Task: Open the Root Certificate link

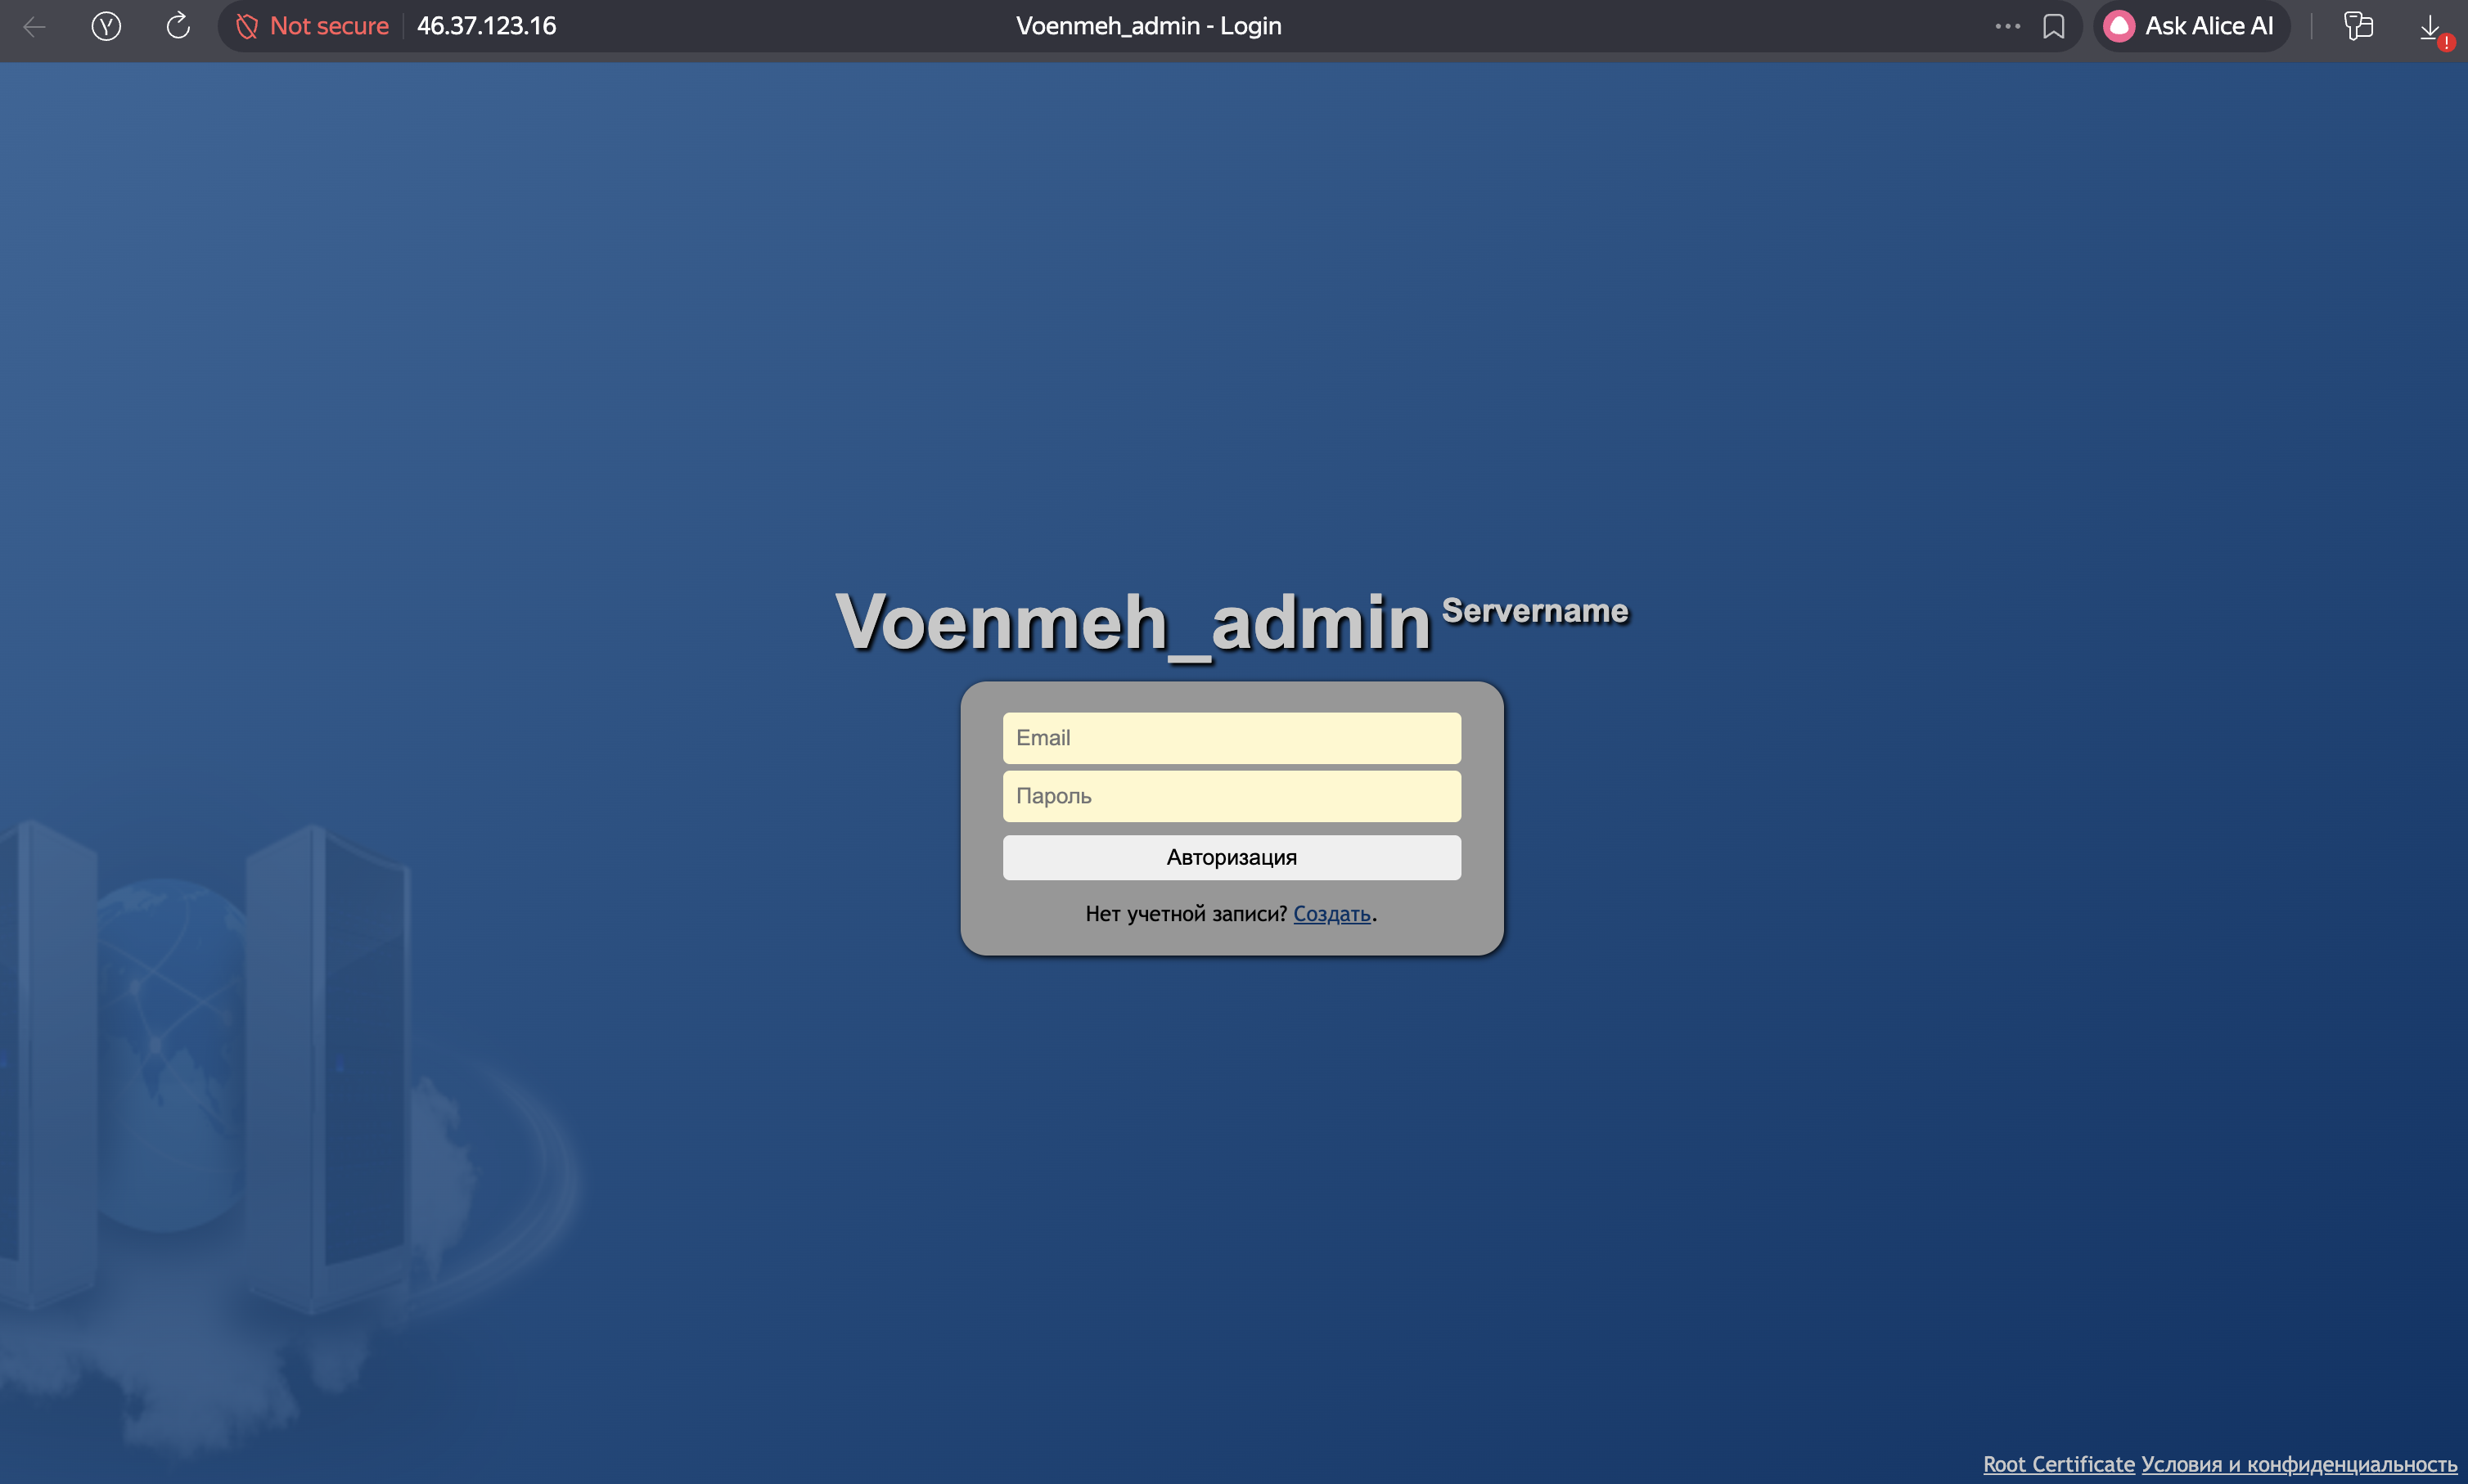Action: (2058, 1464)
